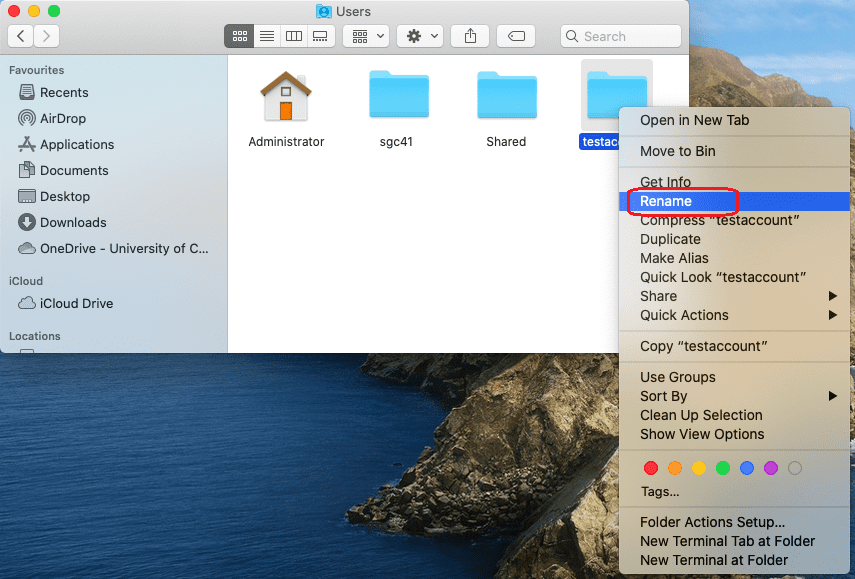The image size is (855, 579).
Task: Select the sgc41 folder icon
Action: (398, 97)
